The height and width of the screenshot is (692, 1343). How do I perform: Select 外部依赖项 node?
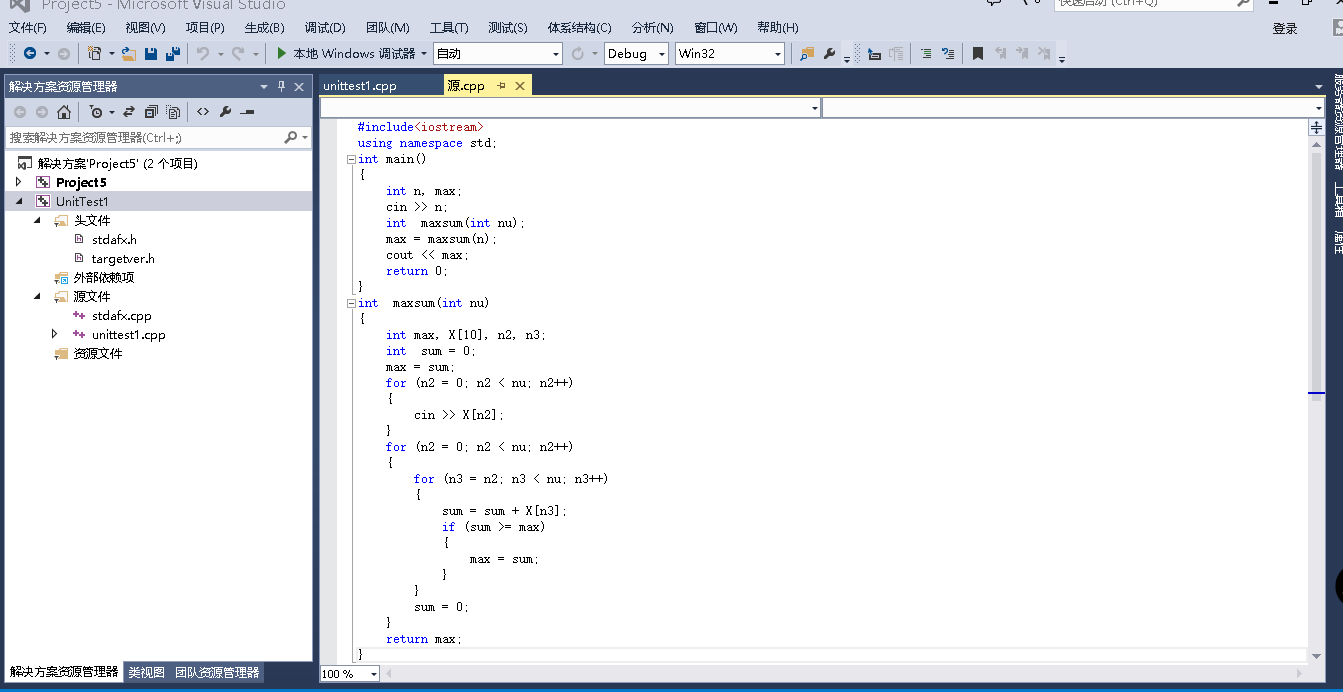click(104, 277)
